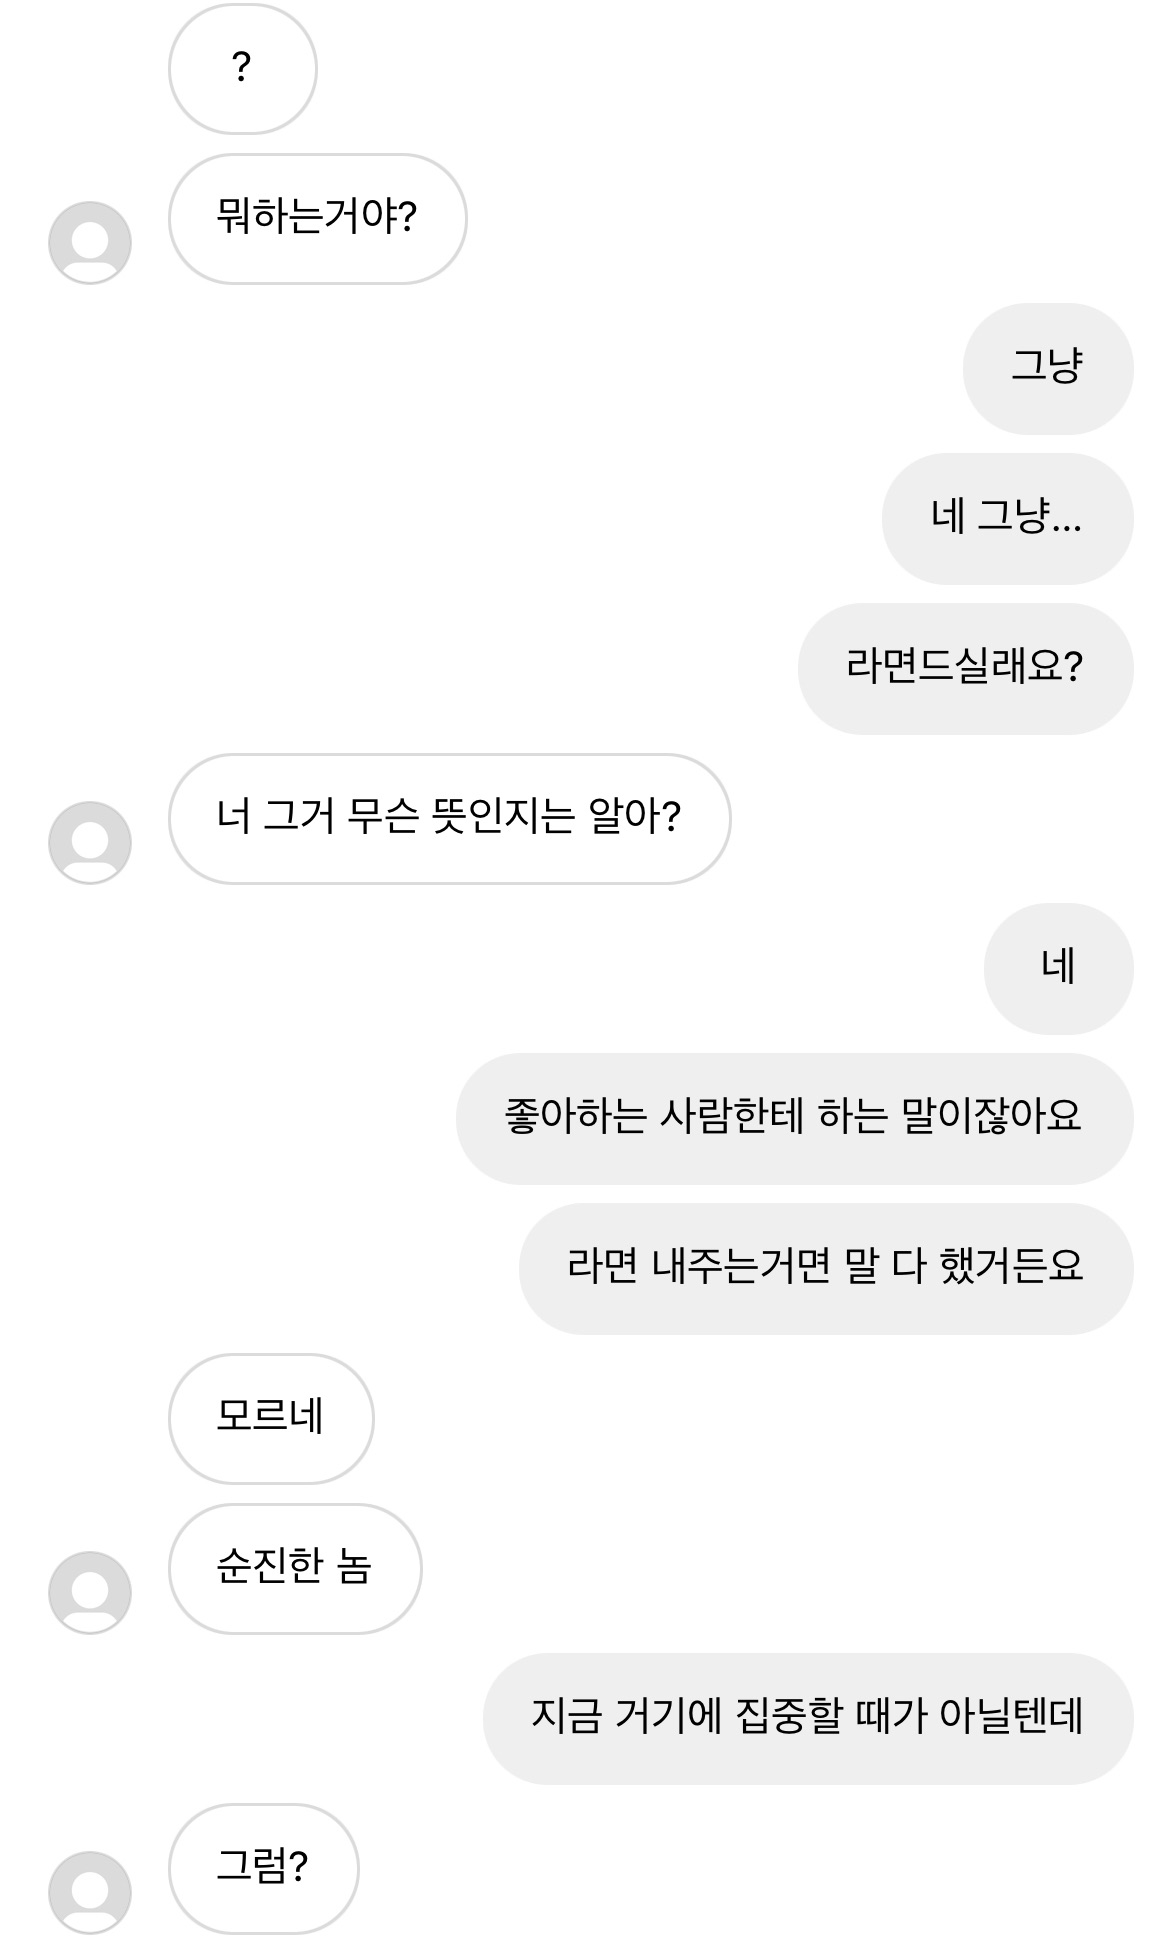Select the profile avatar next to "그럼?"
Screen dimensions: 1170x1949
[x=90, y=1893]
